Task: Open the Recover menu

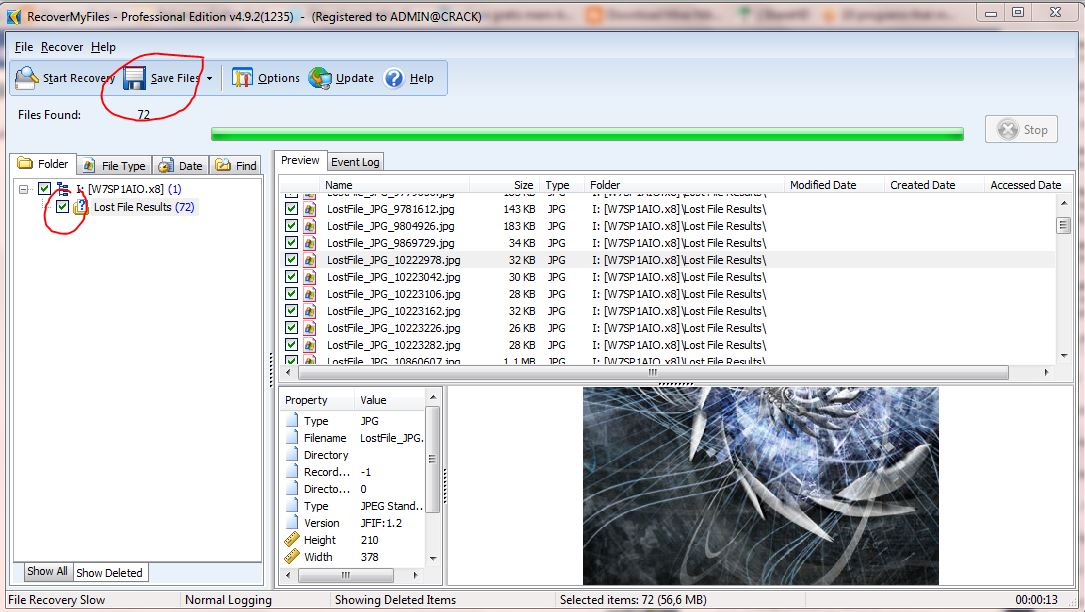Action: tap(62, 47)
